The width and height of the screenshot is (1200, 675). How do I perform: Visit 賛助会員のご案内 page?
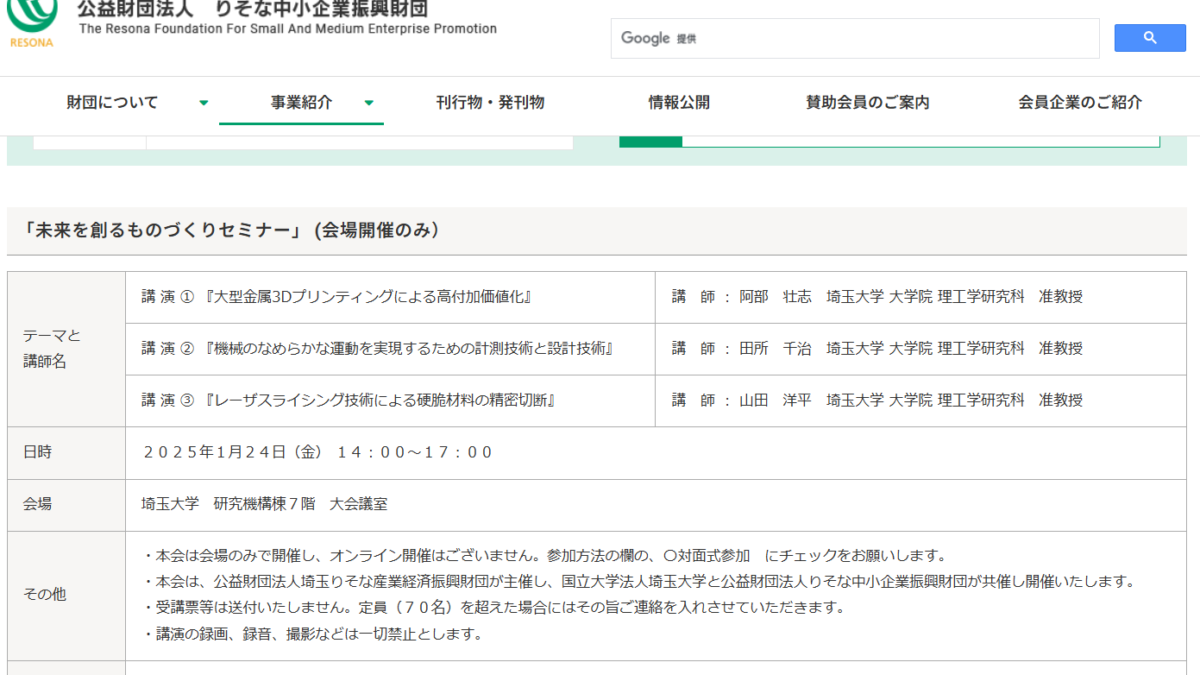pyautogui.click(x=867, y=103)
